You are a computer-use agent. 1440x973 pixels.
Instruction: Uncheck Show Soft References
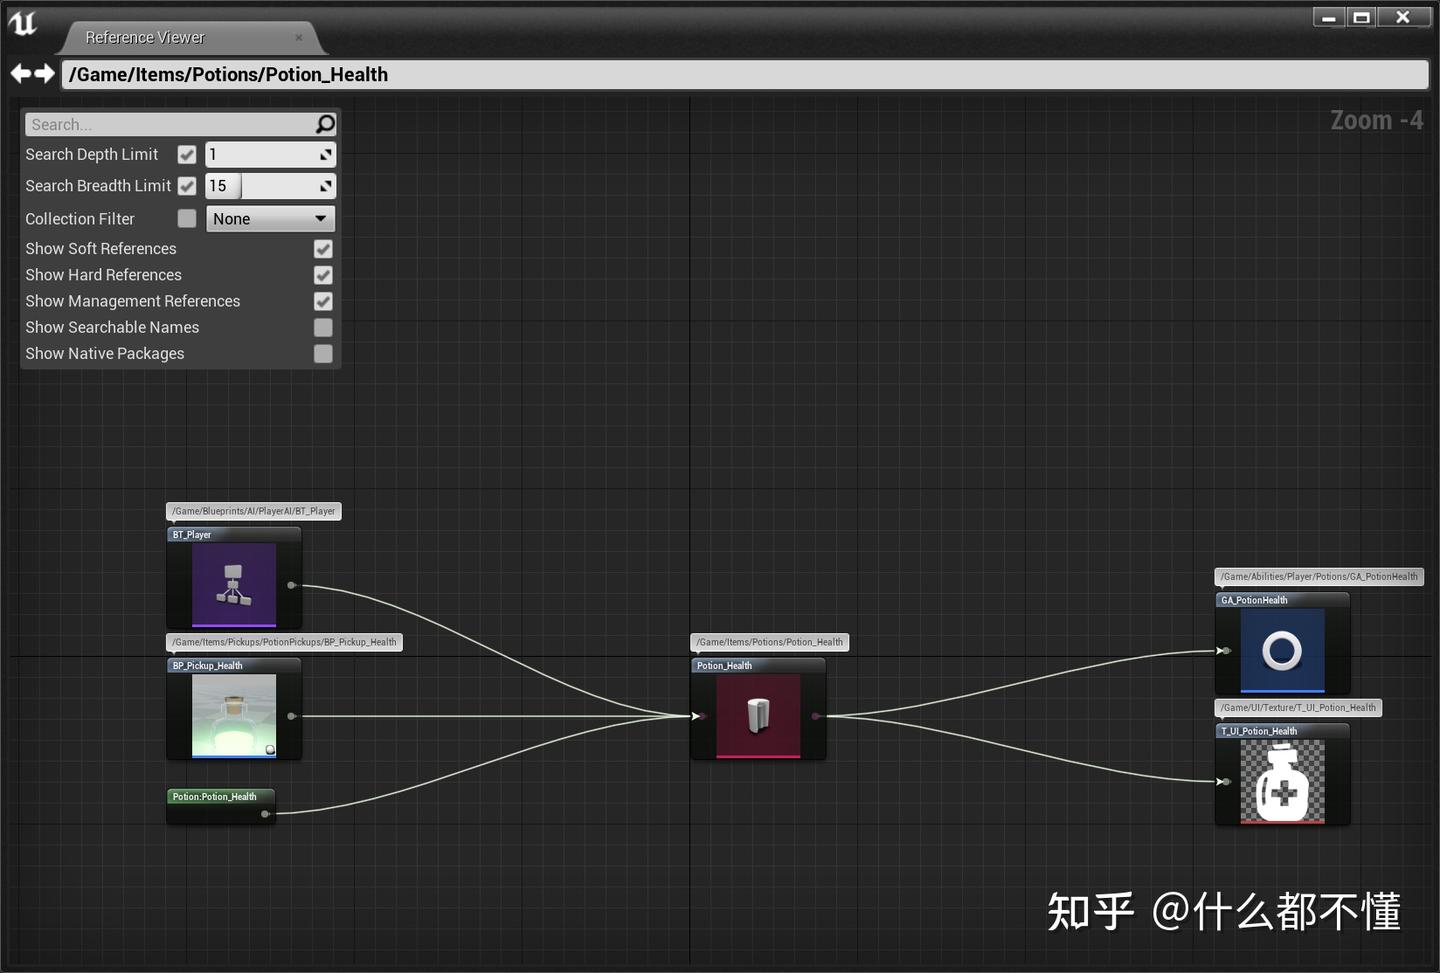pyautogui.click(x=322, y=248)
